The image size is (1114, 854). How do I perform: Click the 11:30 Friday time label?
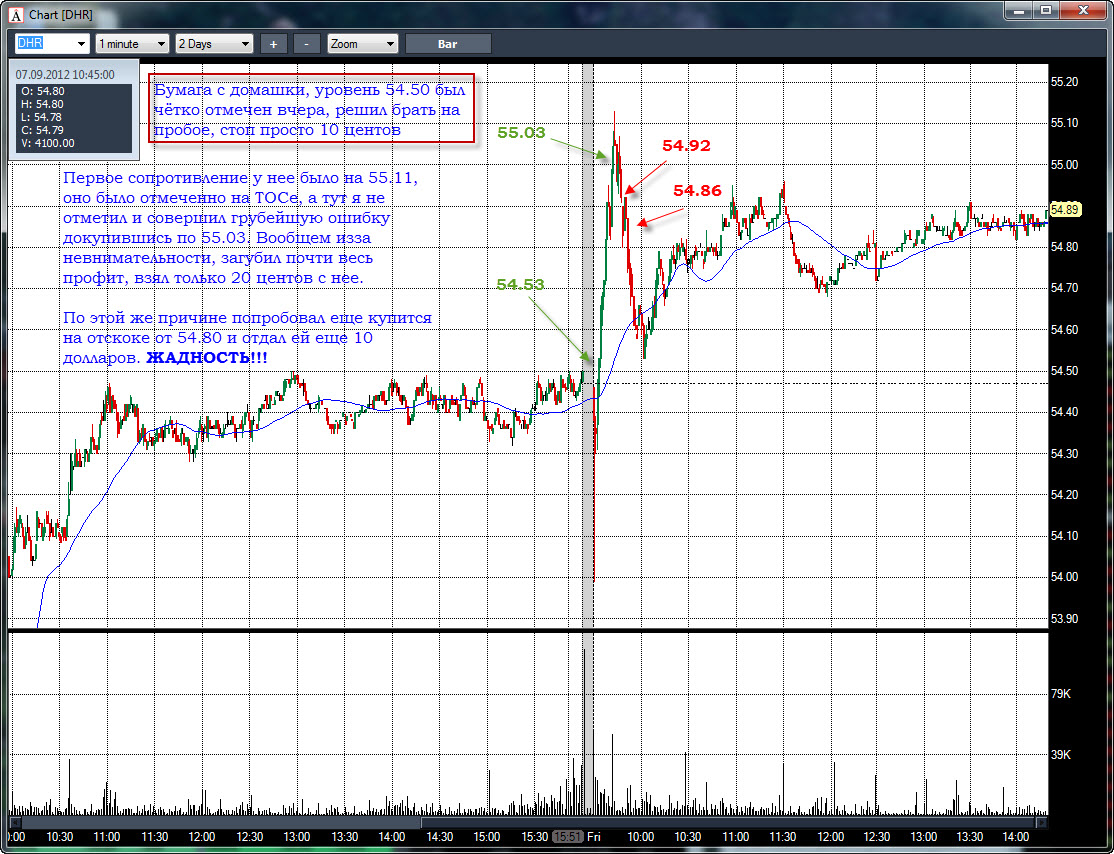click(x=782, y=837)
